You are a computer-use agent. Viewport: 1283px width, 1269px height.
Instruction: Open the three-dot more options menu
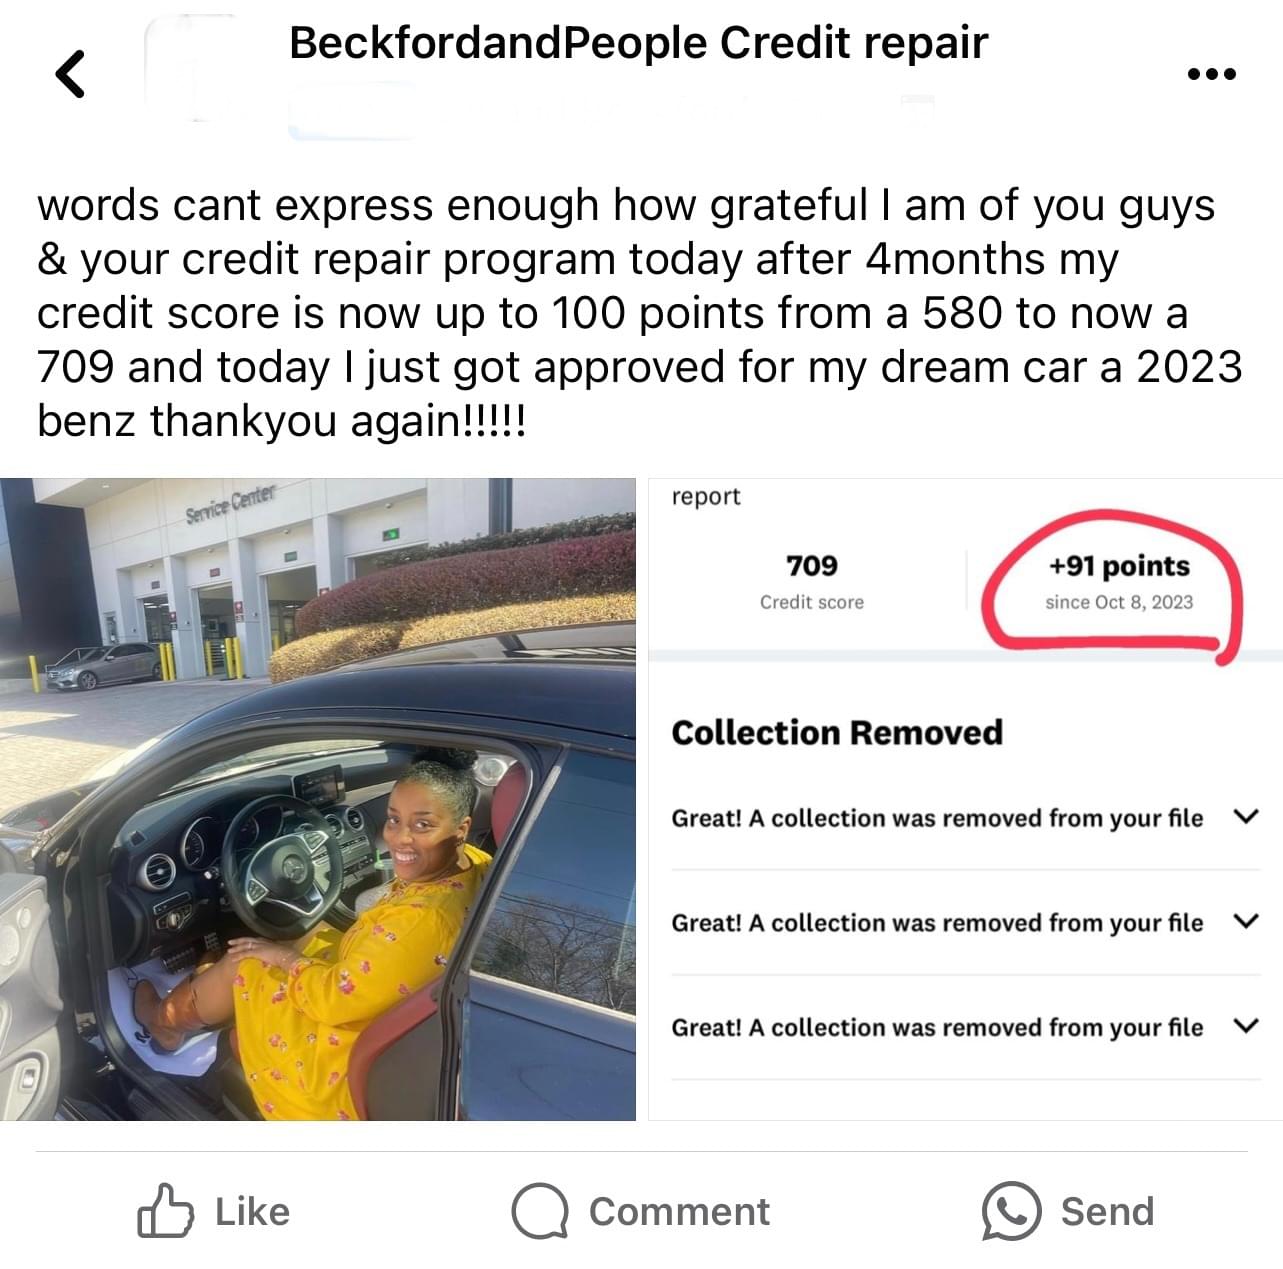click(1211, 73)
